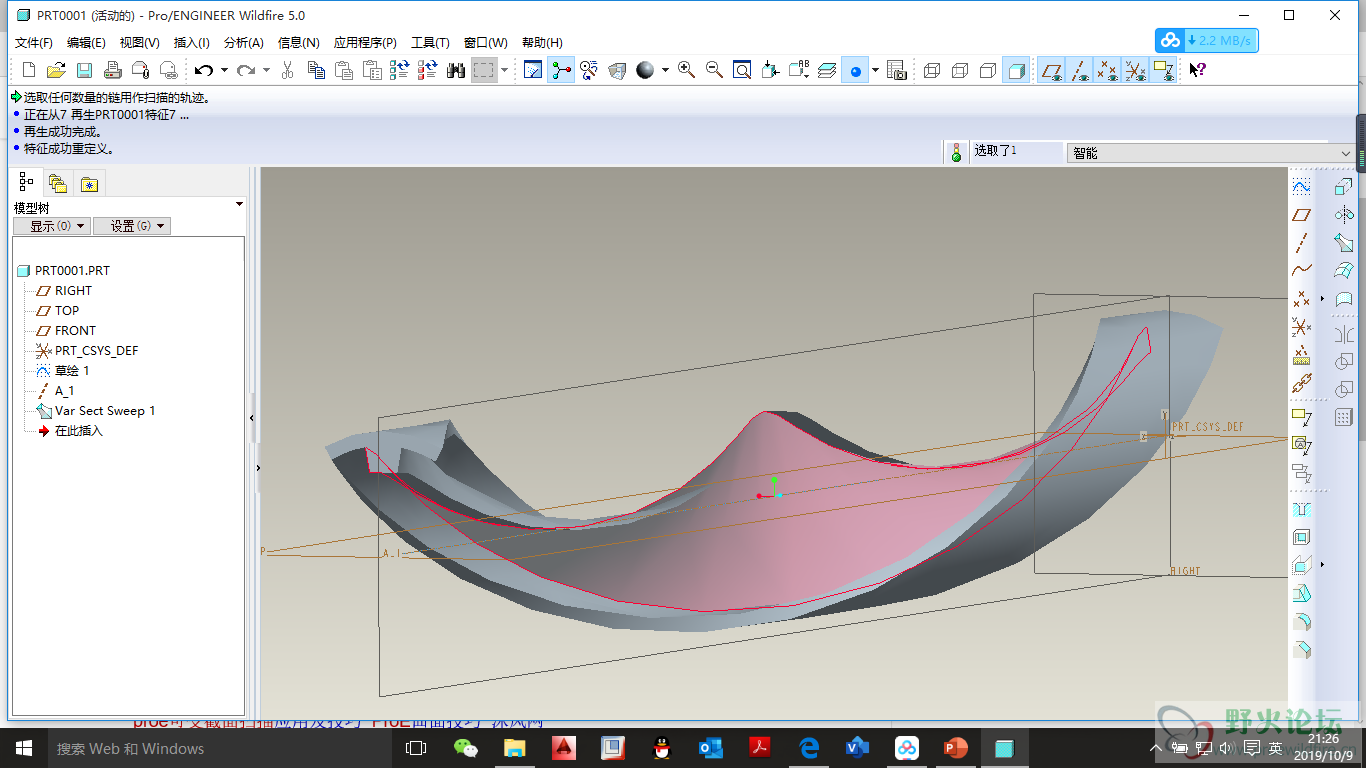Select the Datum Coordinate System tool
This screenshot has height=768, width=1366.
point(1301,326)
